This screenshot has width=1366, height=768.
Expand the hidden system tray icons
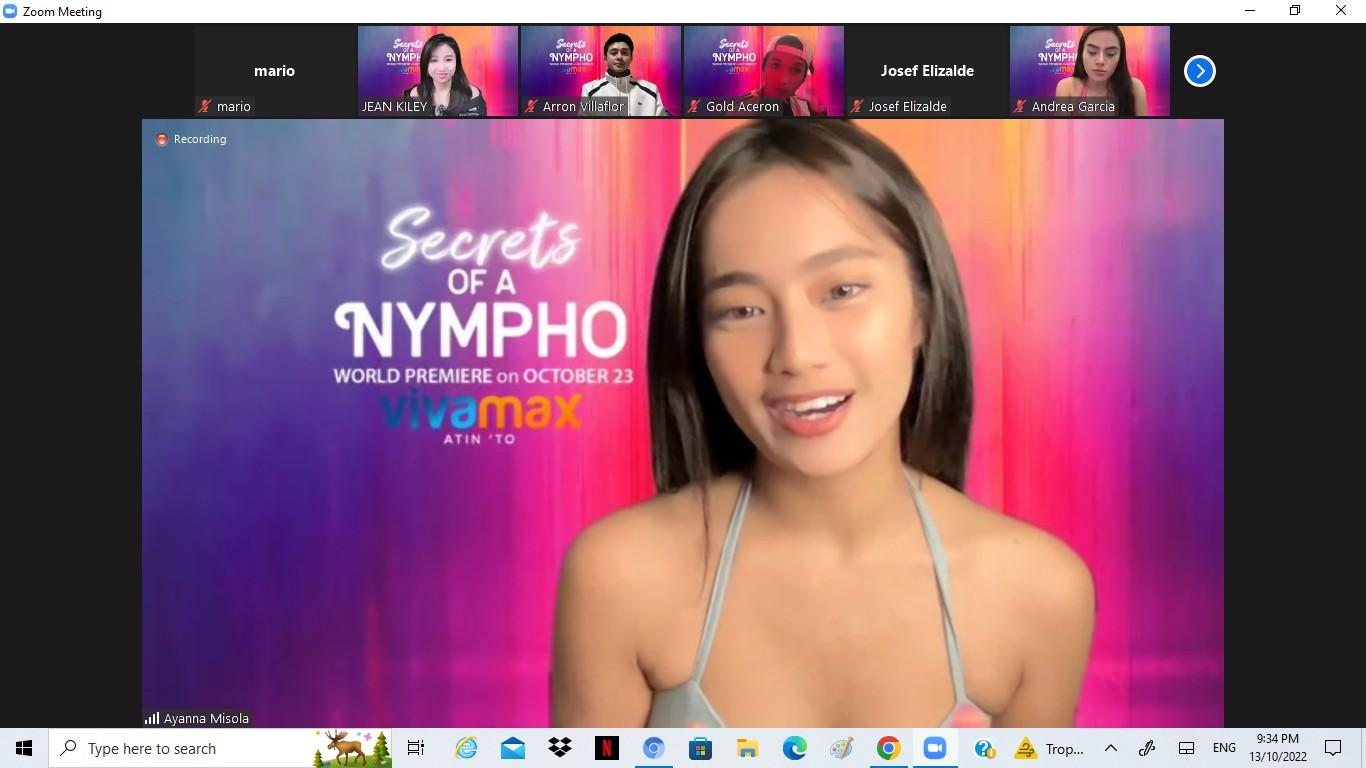click(x=1110, y=748)
